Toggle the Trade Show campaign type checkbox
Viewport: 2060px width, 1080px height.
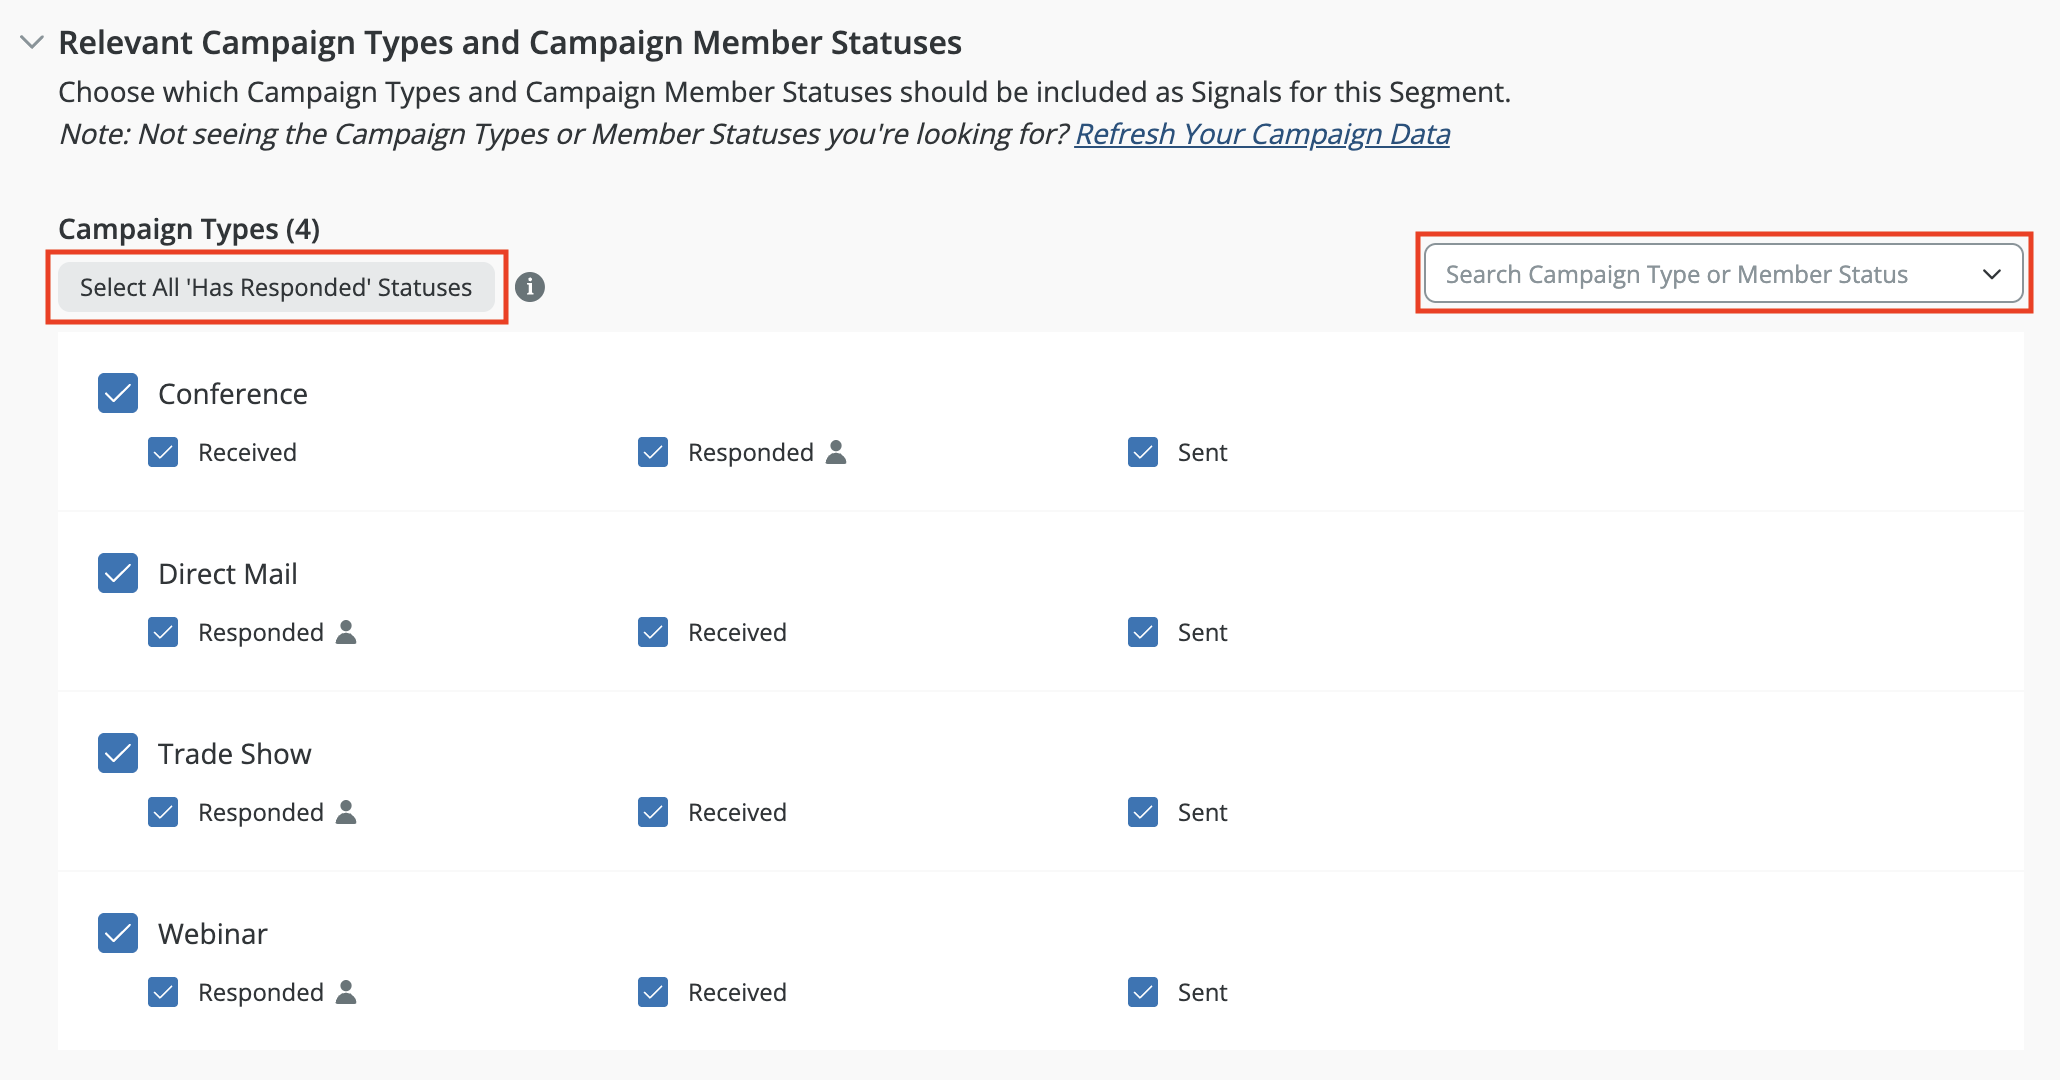tap(118, 753)
